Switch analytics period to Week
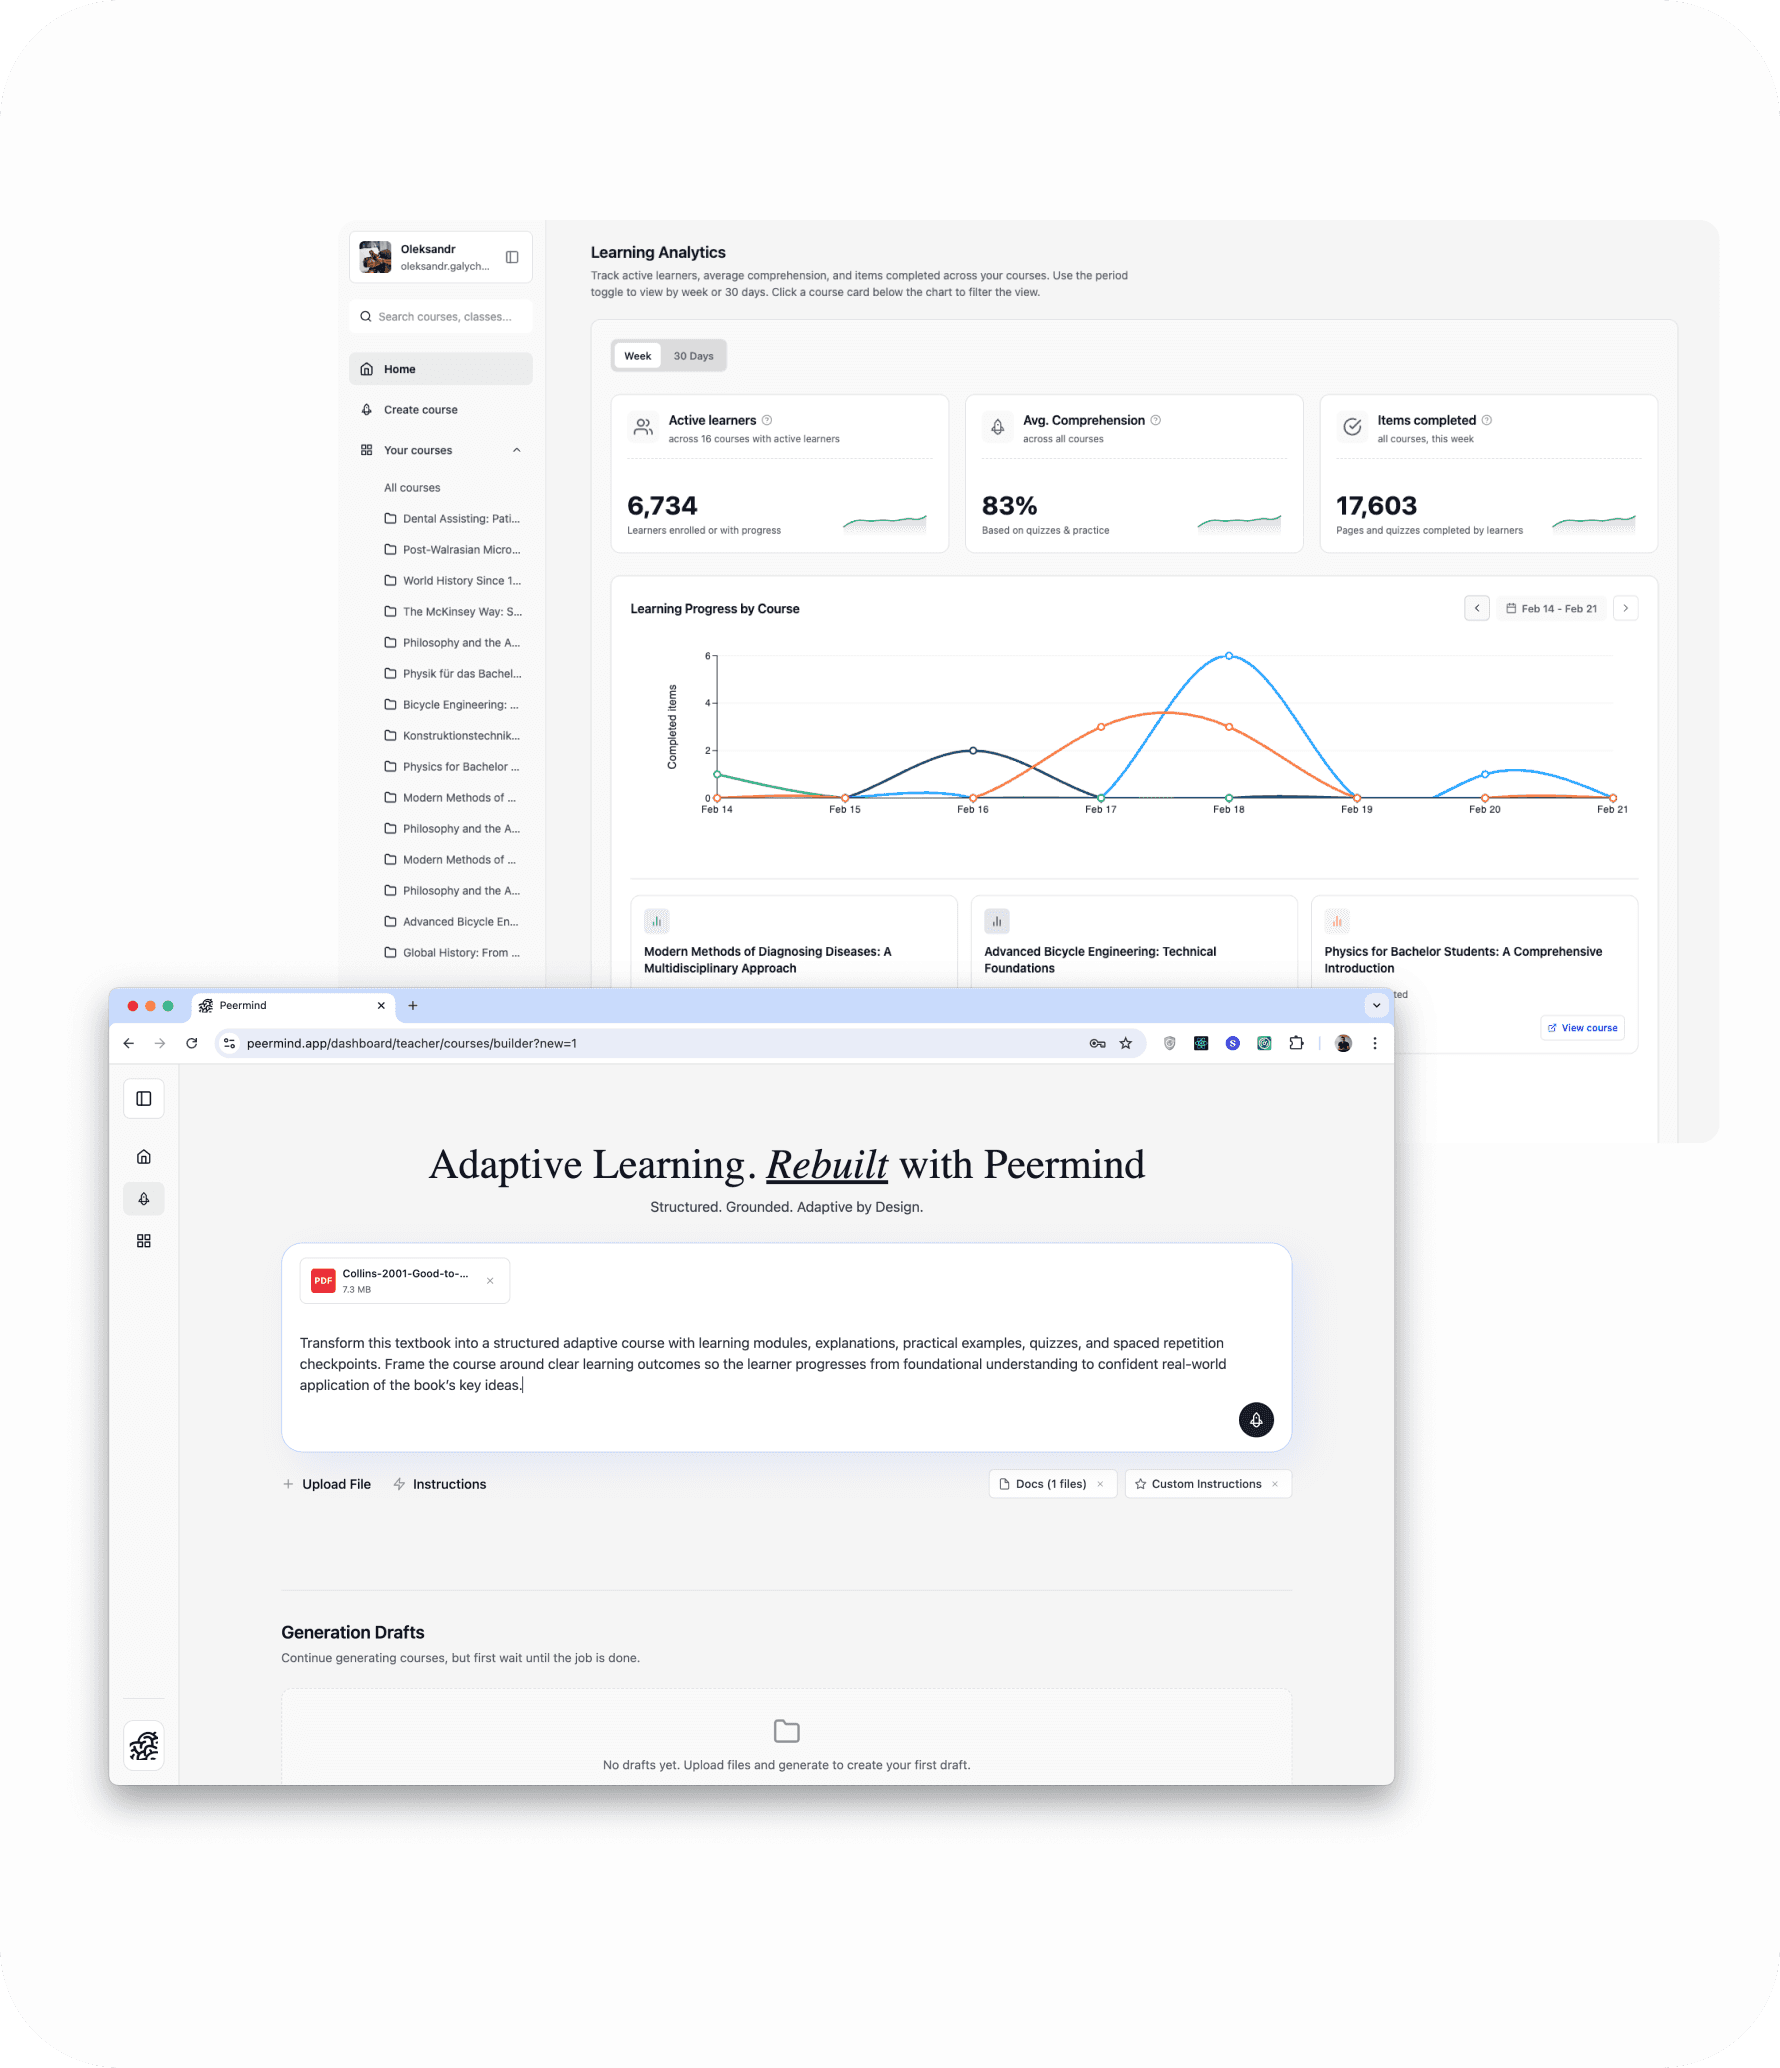Viewport: 1780px width, 2068px height. pos(638,356)
